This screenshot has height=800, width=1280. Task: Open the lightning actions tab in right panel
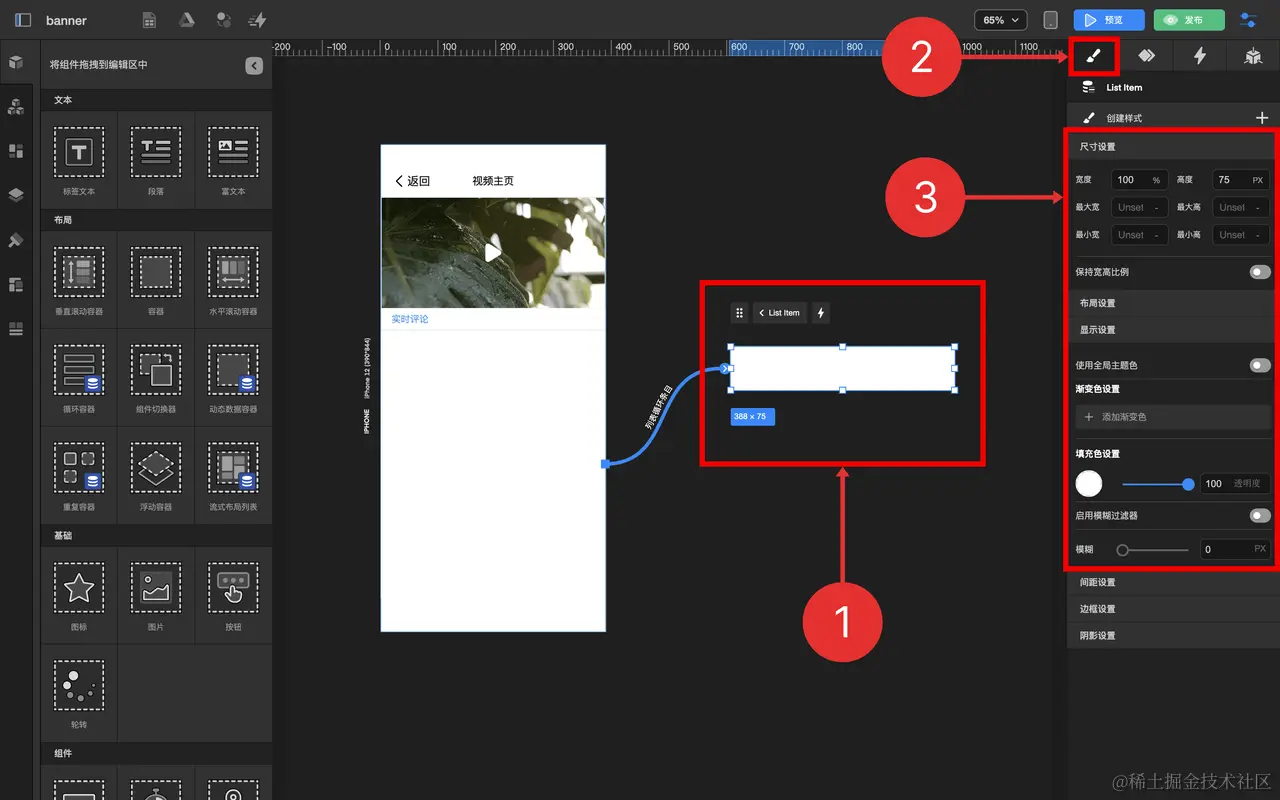point(1200,56)
